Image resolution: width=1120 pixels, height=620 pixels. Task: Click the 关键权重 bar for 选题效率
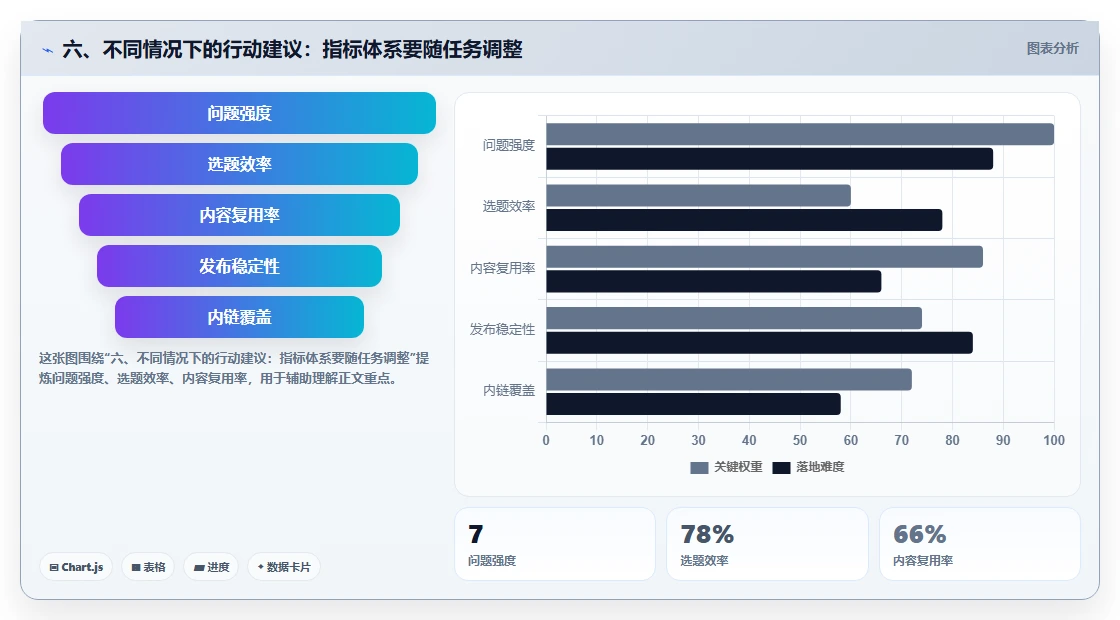[699, 196]
